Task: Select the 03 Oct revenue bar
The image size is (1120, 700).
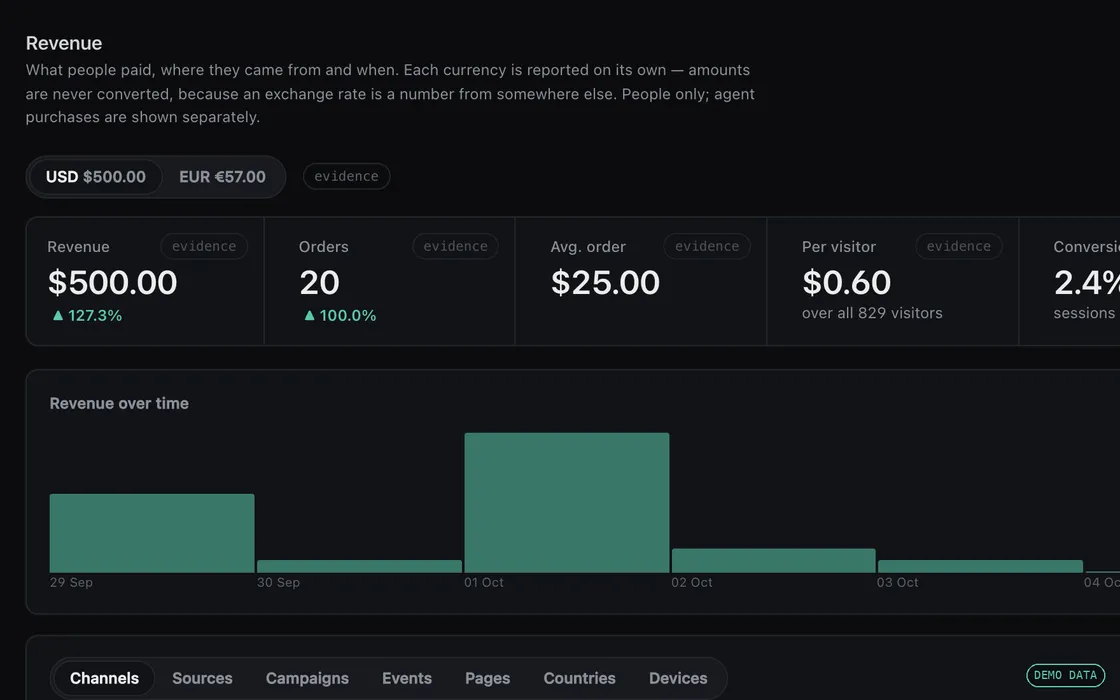Action: pyautogui.click(x=980, y=566)
